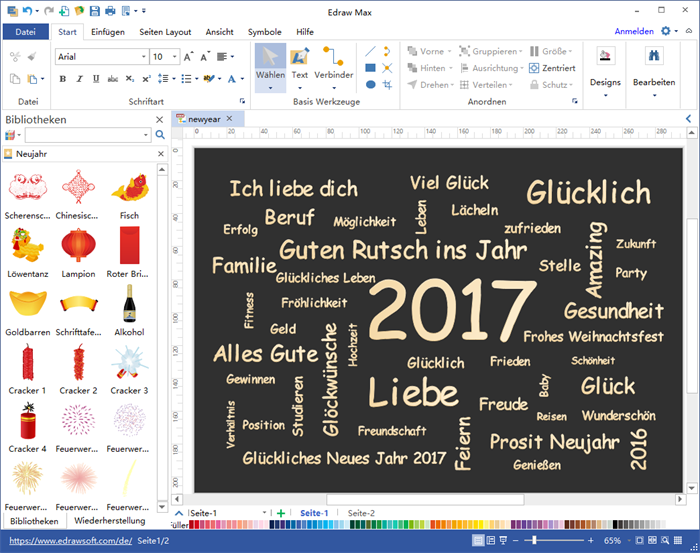Viewport: 700px width, 553px height.
Task: Switch to the Symbole tab
Action: [x=264, y=32]
